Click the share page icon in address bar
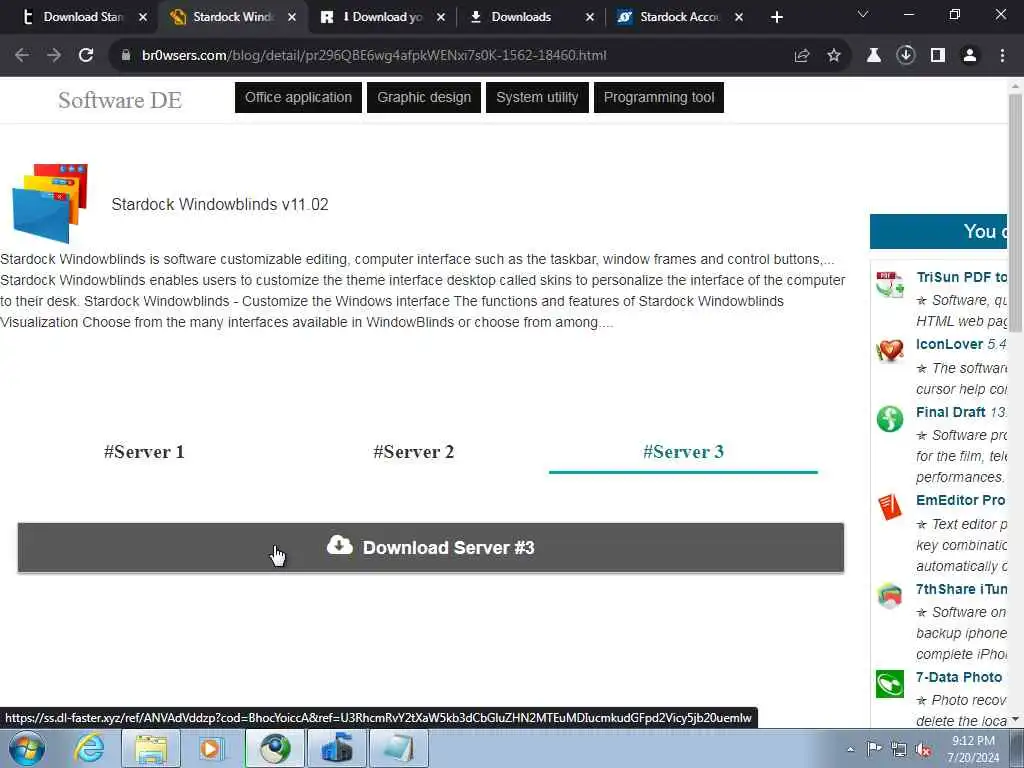Screen dimensions: 1024x768 point(802,56)
